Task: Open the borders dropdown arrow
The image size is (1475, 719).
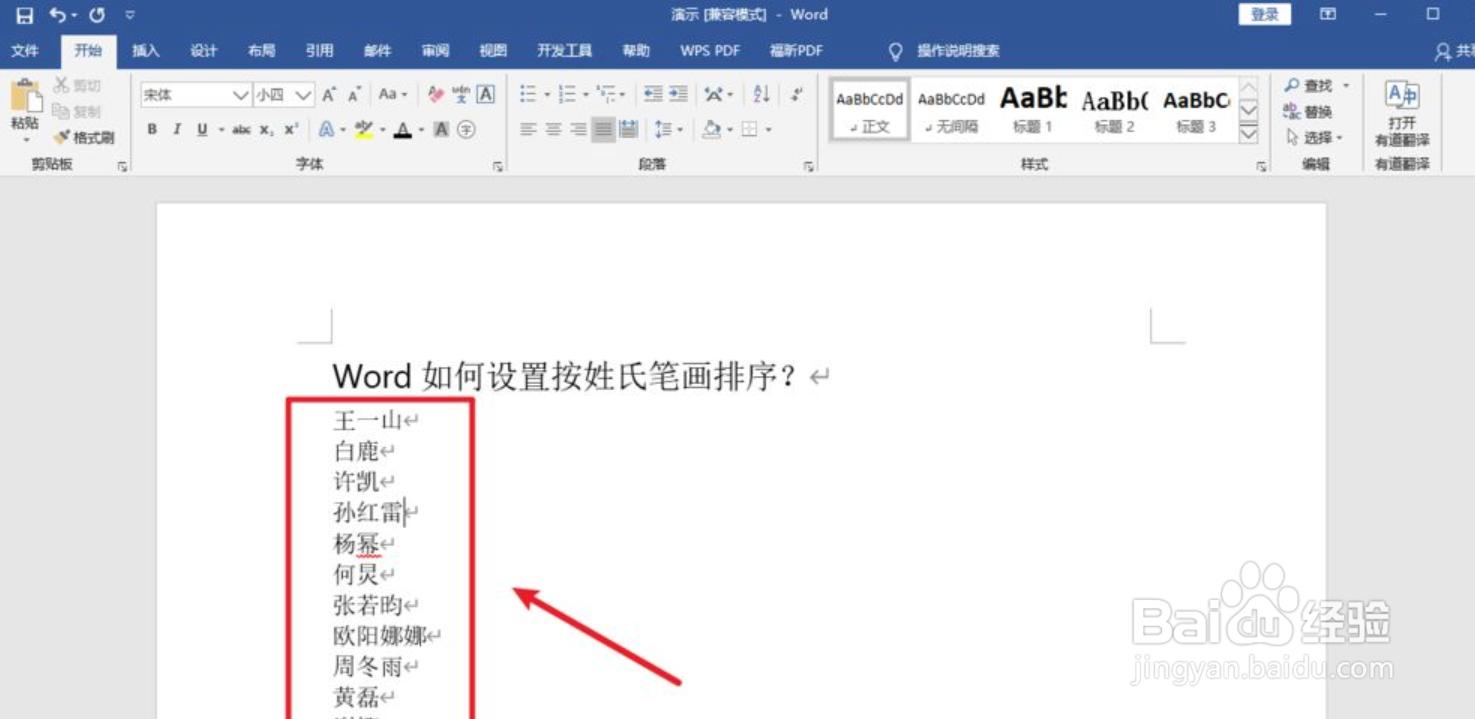Action: click(x=768, y=129)
